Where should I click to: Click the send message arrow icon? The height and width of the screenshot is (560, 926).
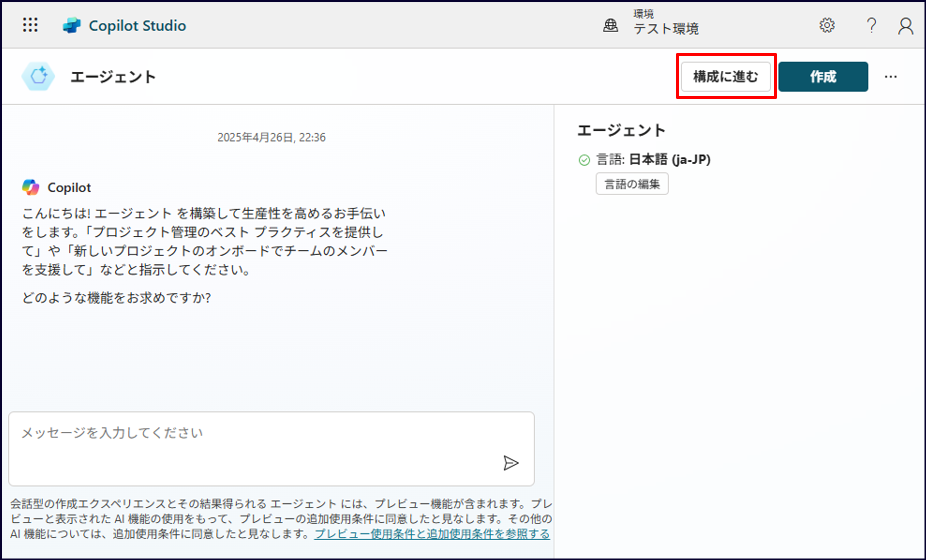(x=511, y=463)
